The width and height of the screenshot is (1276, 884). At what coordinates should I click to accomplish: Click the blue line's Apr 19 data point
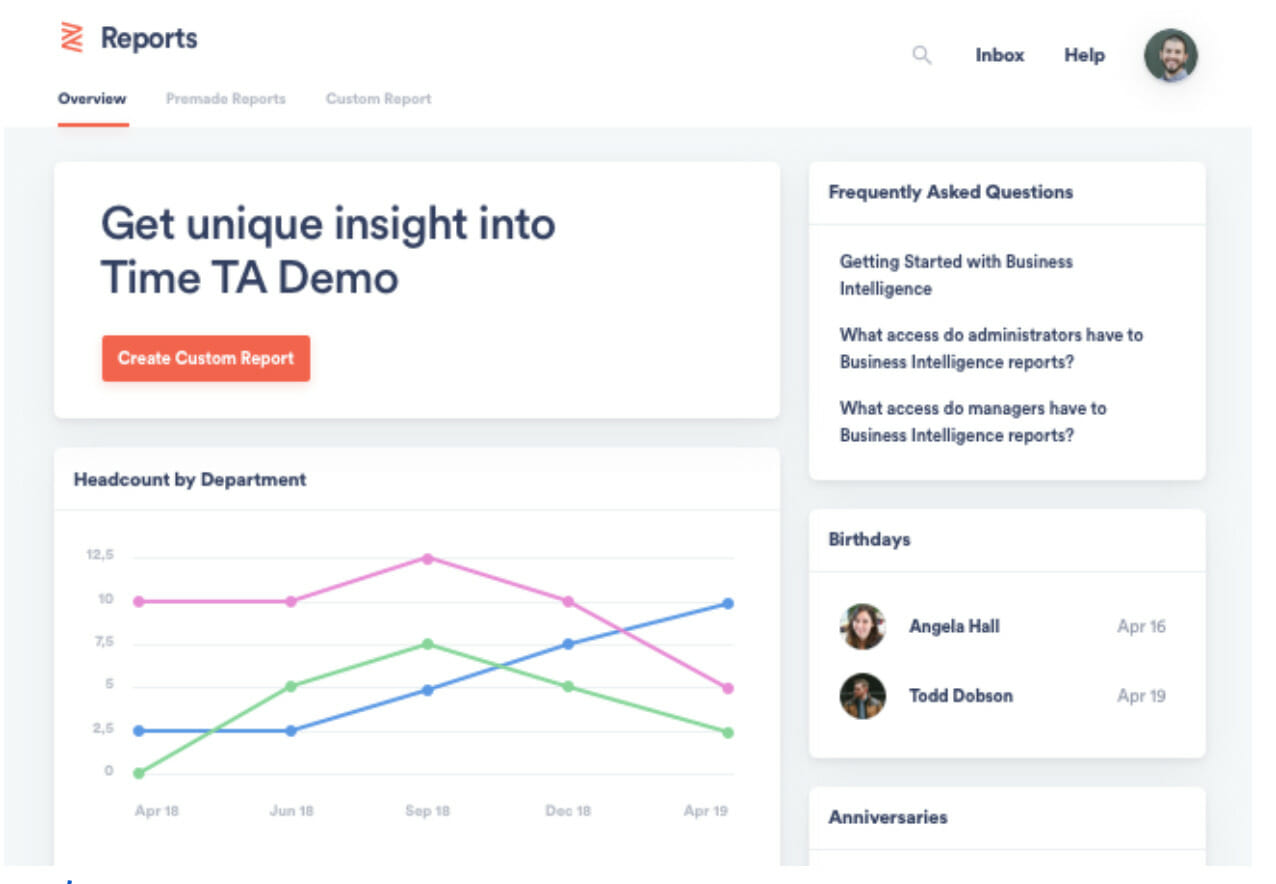[728, 604]
